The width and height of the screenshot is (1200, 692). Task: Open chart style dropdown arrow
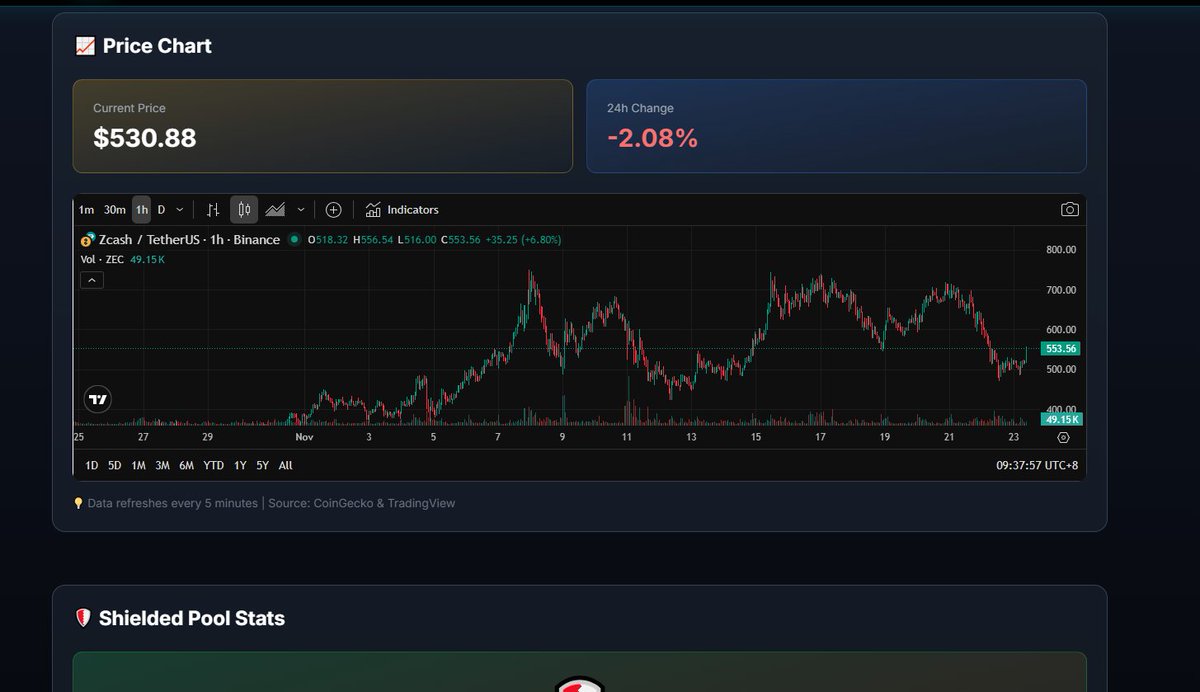tap(301, 210)
